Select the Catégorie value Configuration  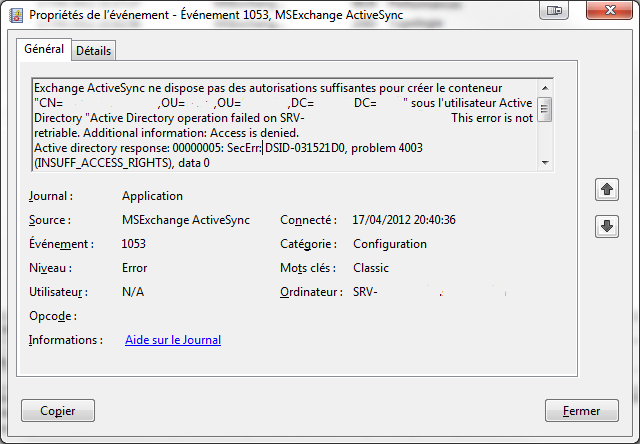pos(390,244)
